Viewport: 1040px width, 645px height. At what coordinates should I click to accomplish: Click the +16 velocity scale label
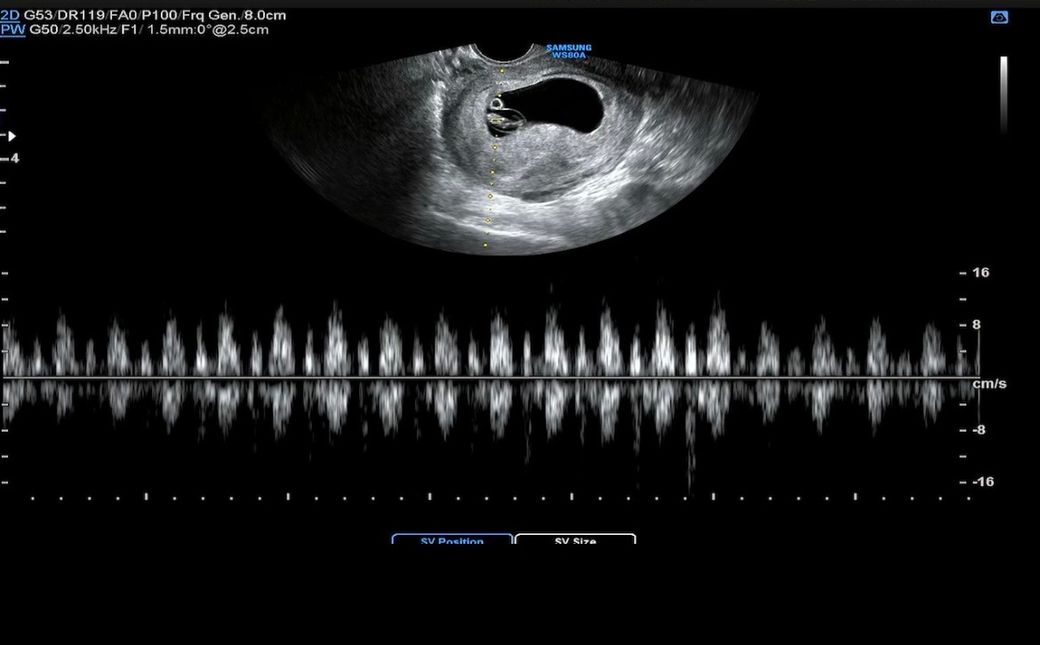980,272
